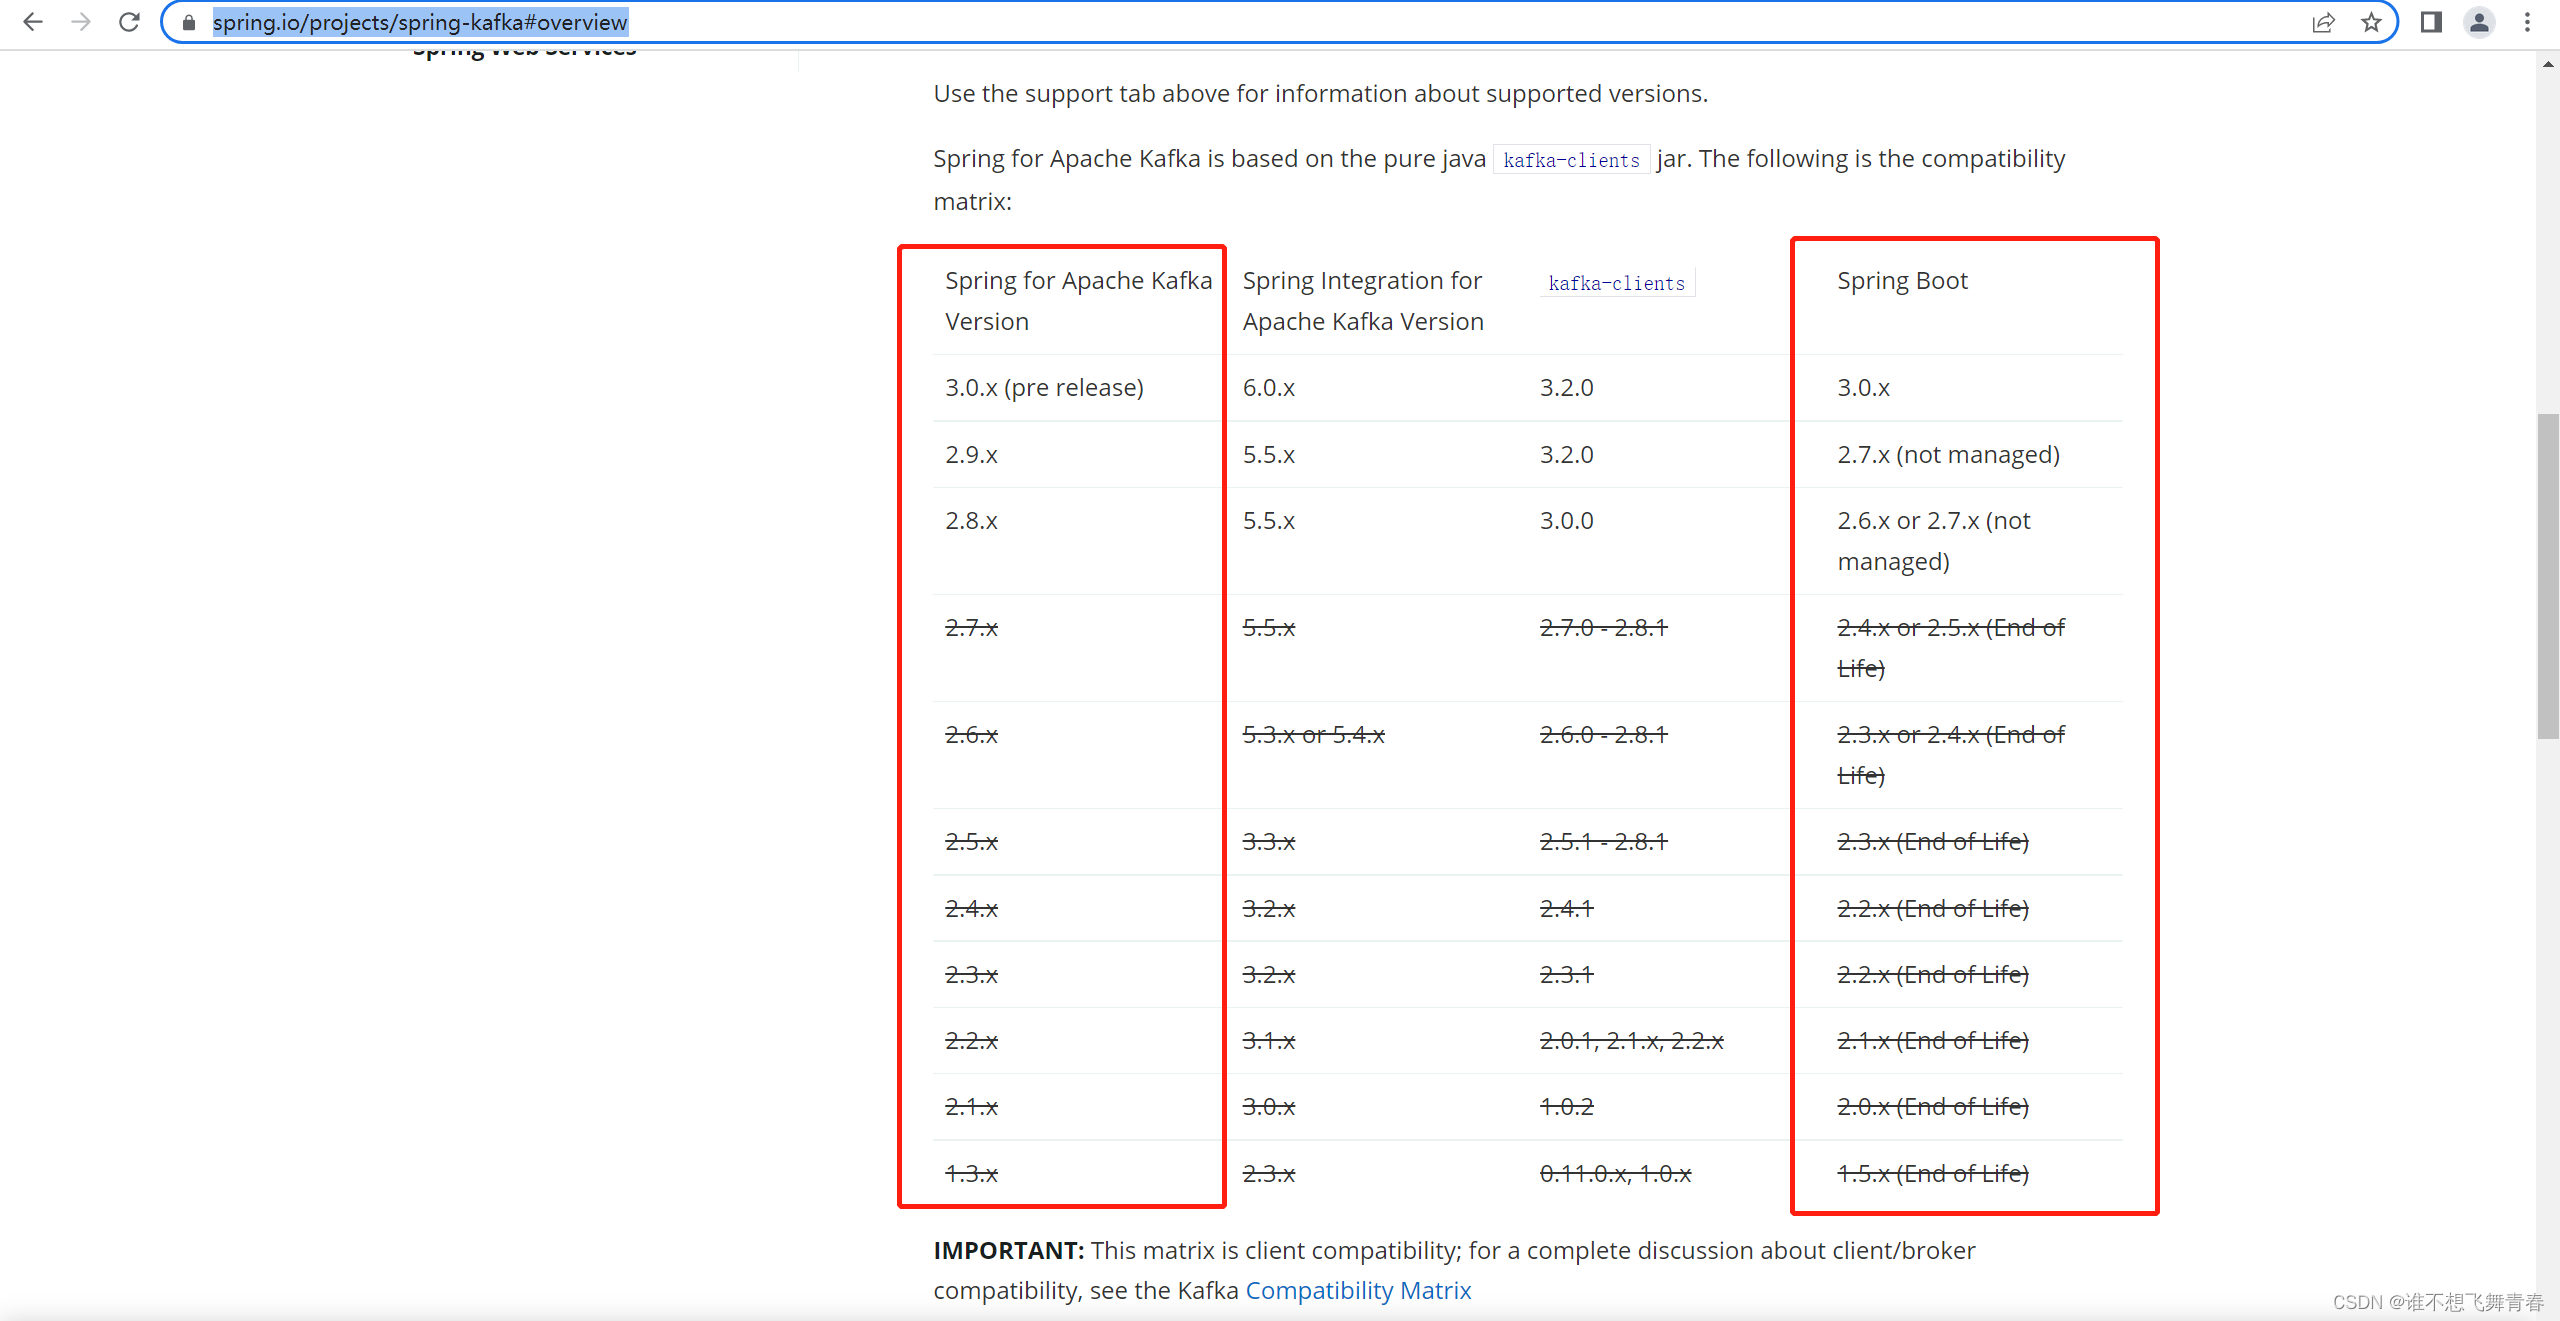
Task: Select the '2.3.x or 2.4.x (End of Life)' cell
Action: [1951, 755]
